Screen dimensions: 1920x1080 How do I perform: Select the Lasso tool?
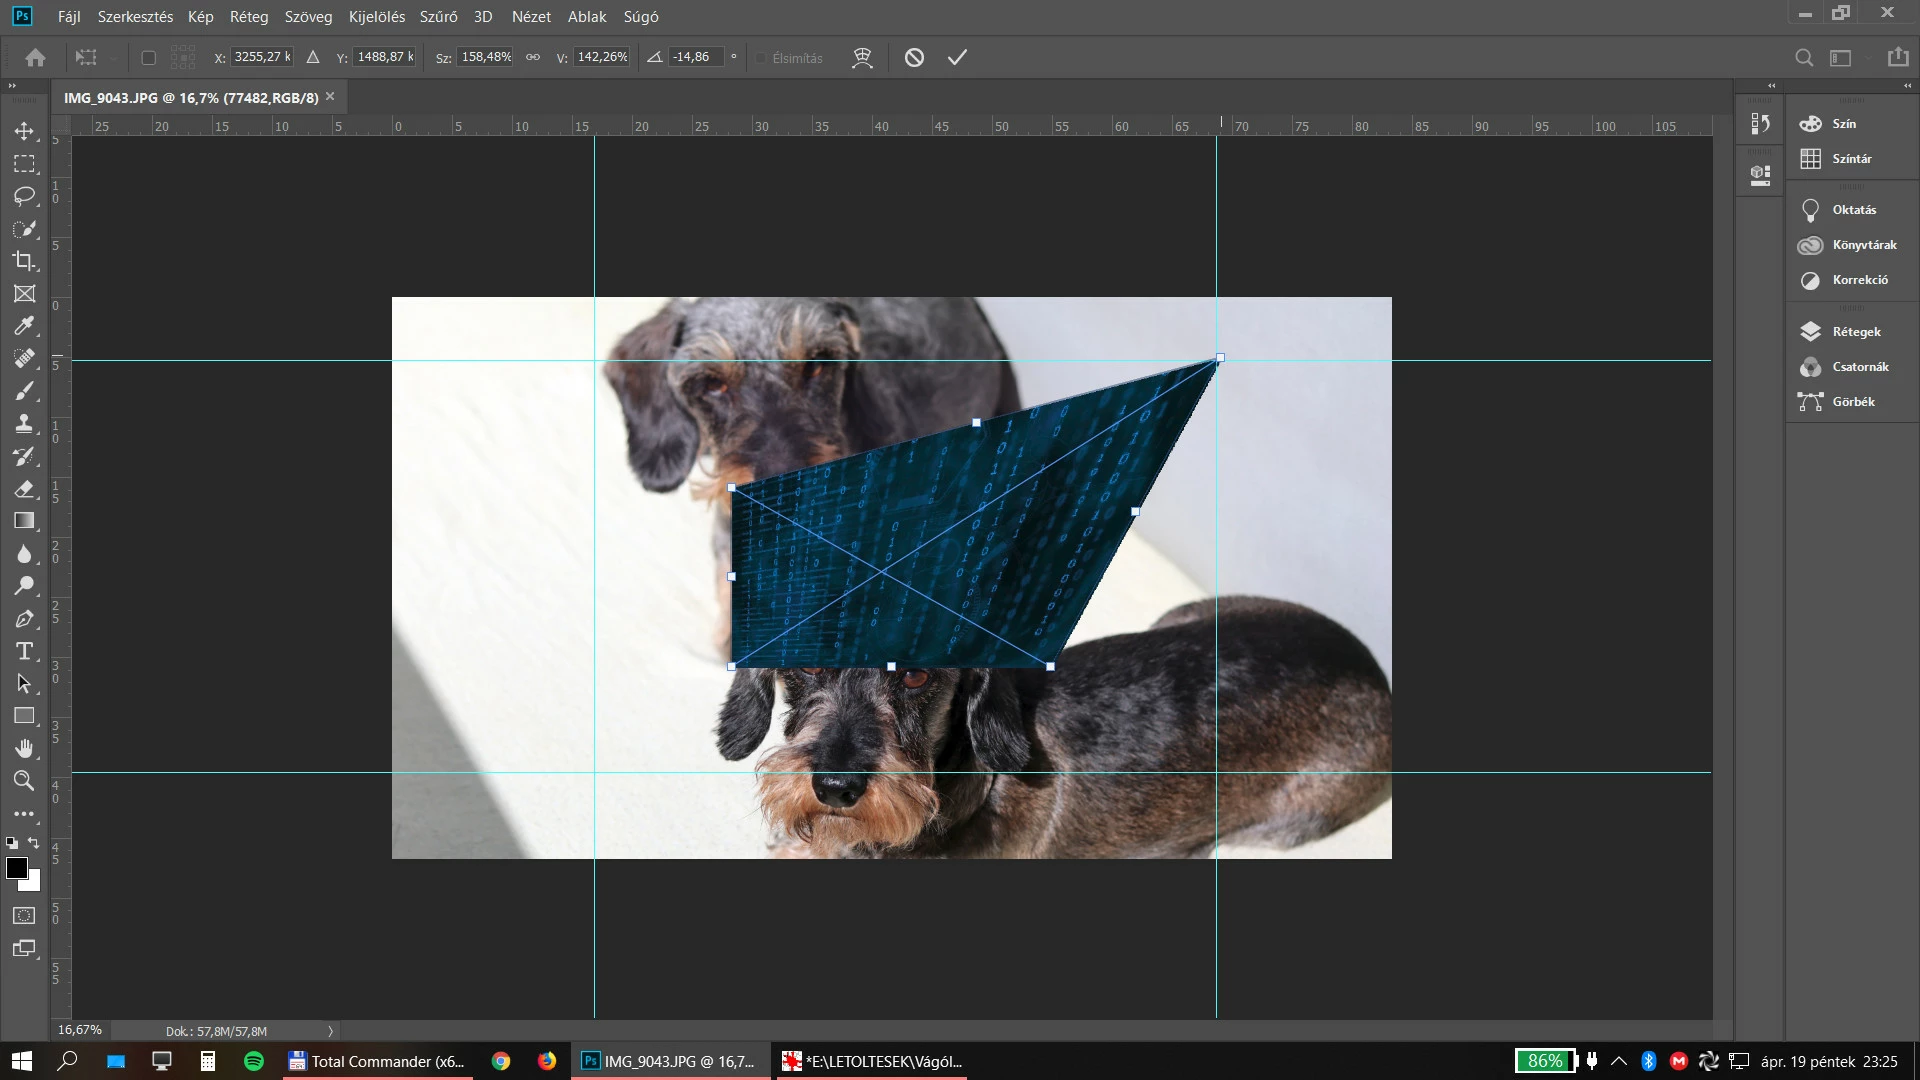[24, 196]
